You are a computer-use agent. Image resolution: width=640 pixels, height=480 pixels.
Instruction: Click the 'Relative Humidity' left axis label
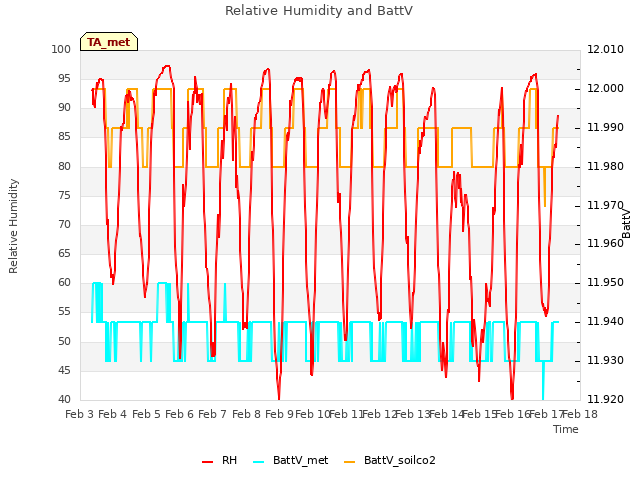click(x=13, y=226)
